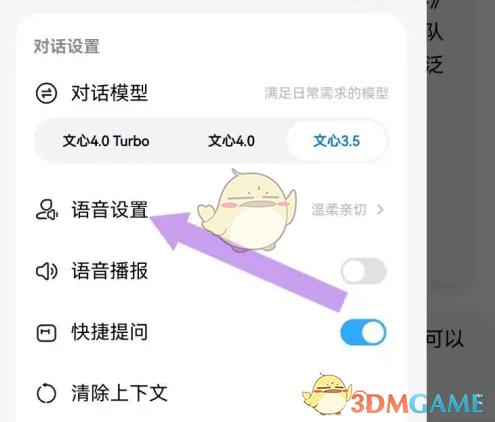The width and height of the screenshot is (495, 422).
Task: Click the yellow chick mascot sticker
Action: click(x=247, y=209)
